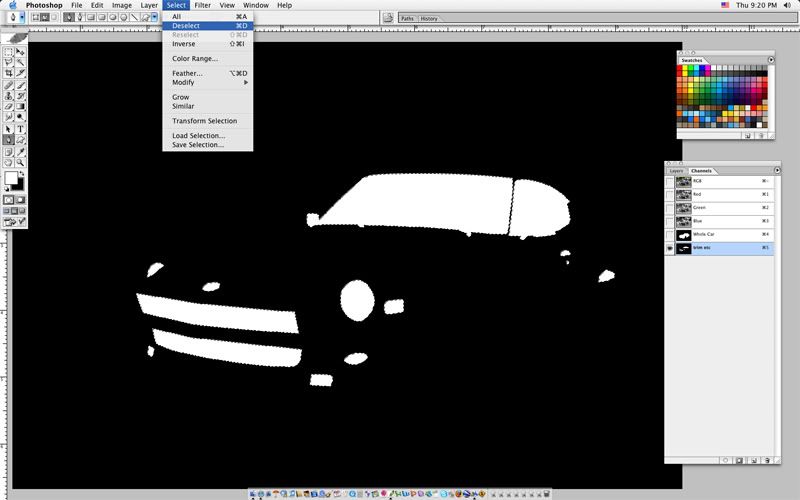Click the Move tool in toolbox
Viewport: 800px width, 500px height.
click(x=20, y=51)
